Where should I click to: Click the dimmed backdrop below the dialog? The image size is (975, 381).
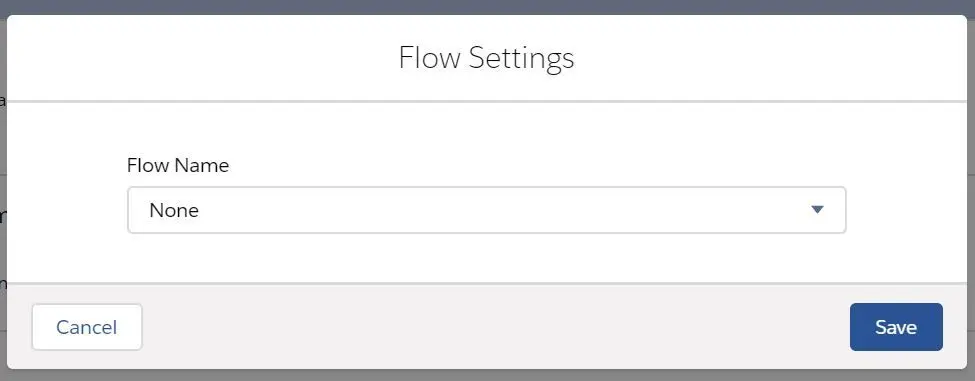click(x=488, y=375)
